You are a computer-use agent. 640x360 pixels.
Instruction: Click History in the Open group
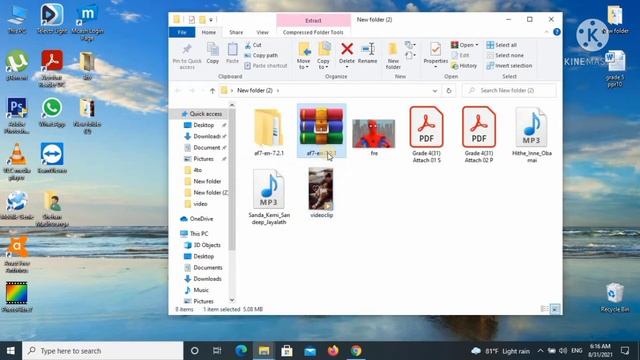point(464,65)
